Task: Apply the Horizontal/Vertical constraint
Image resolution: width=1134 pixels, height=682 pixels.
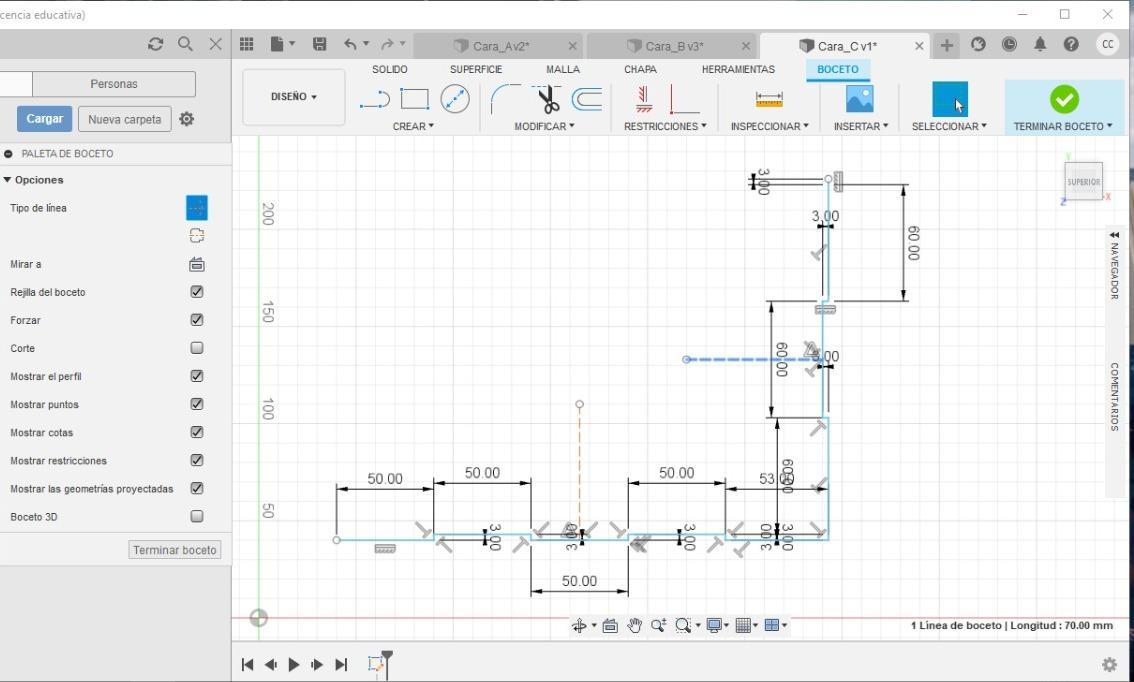Action: pos(644,99)
